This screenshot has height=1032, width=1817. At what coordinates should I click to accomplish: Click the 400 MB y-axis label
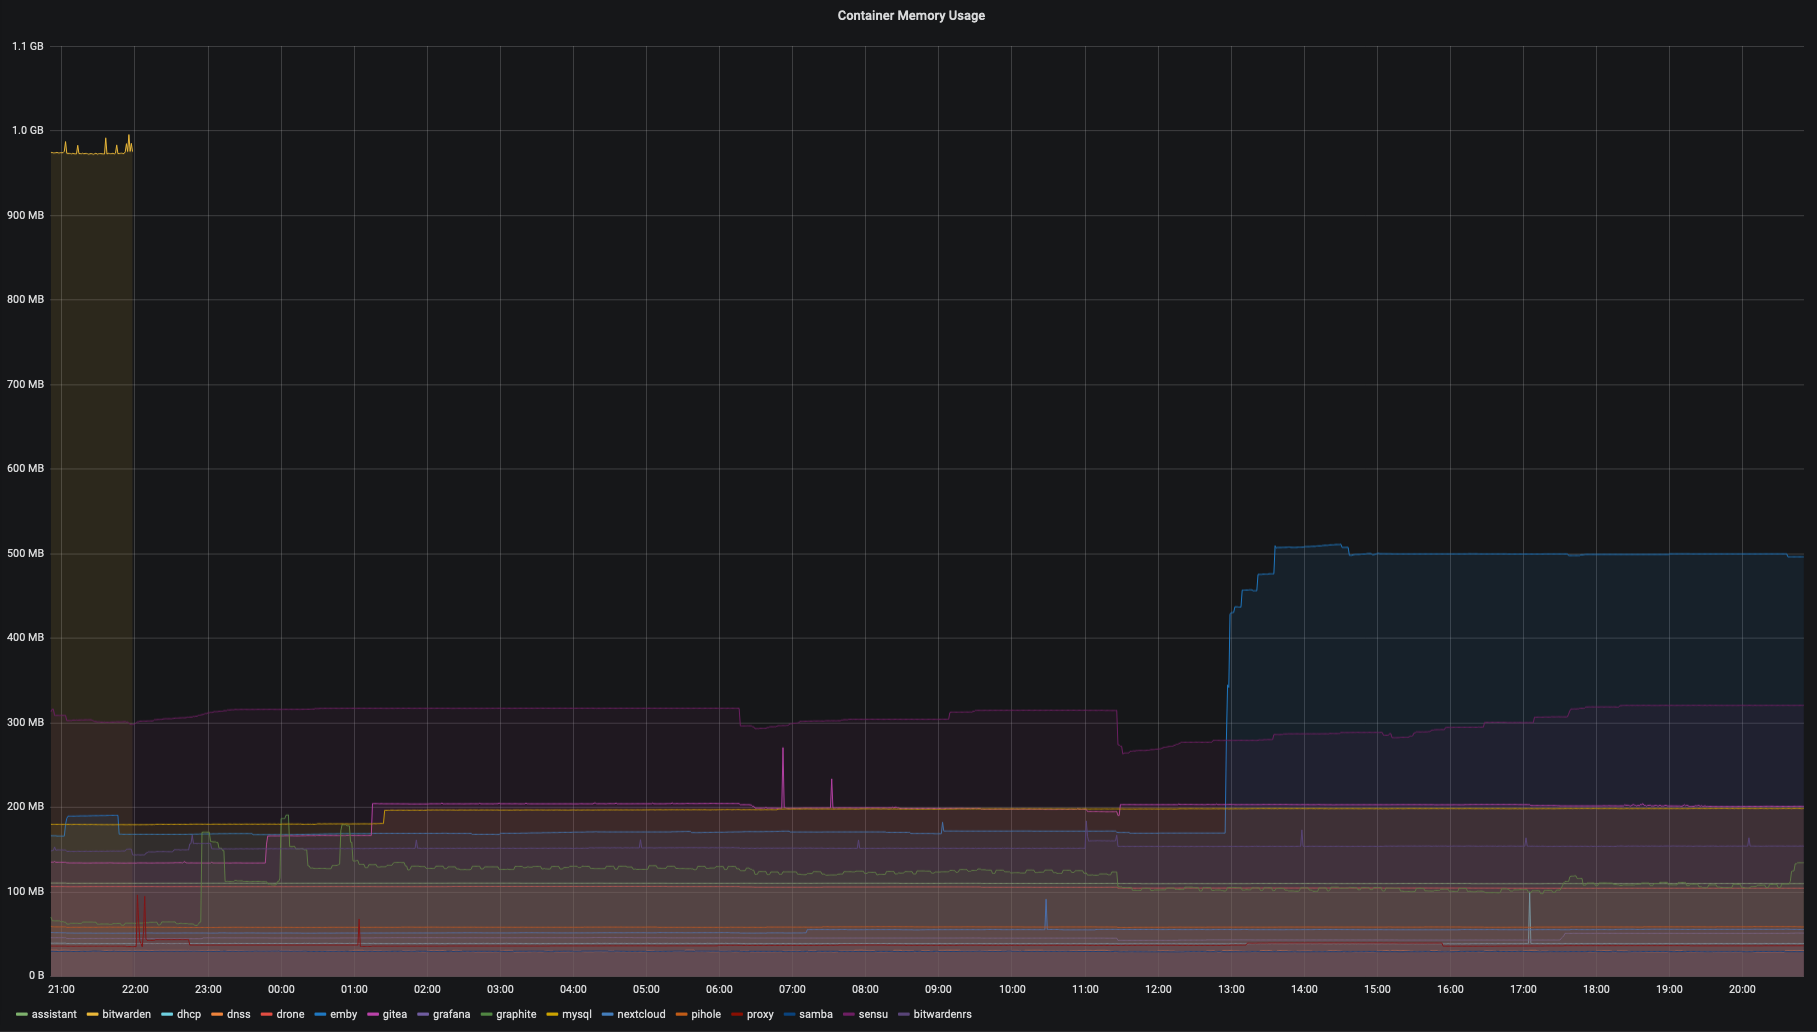[x=26, y=637]
